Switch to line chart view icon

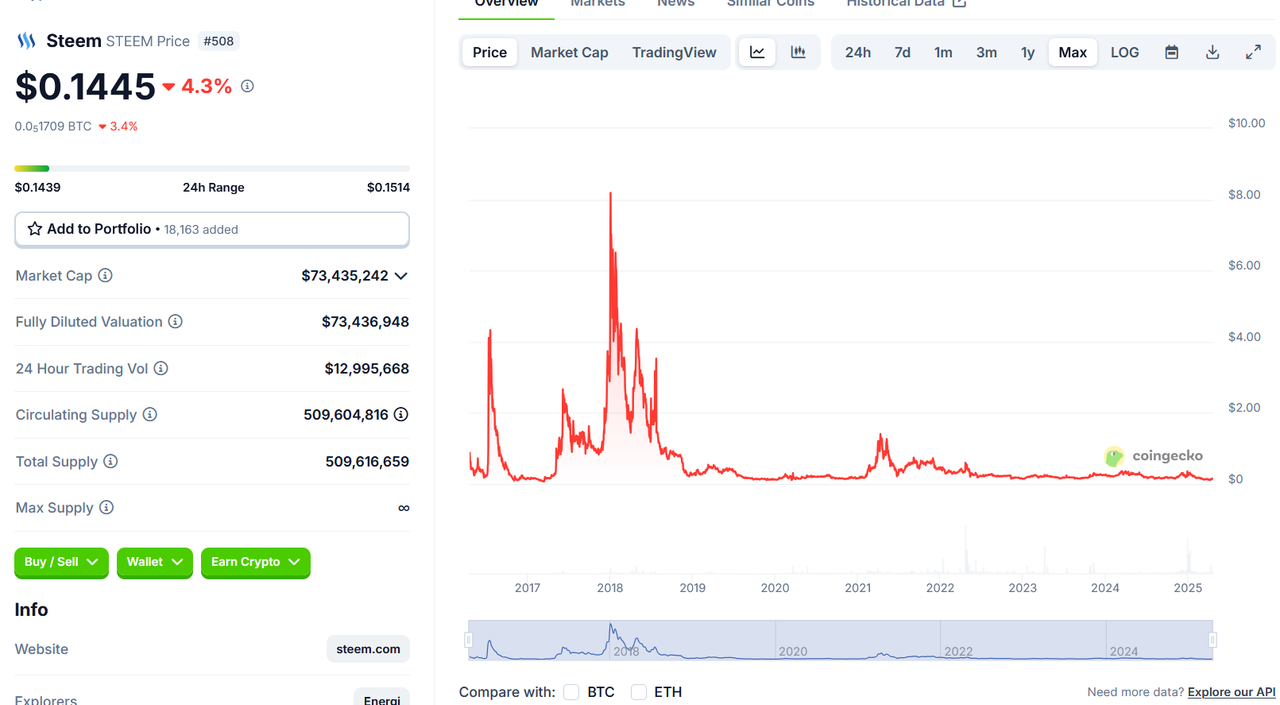[757, 52]
